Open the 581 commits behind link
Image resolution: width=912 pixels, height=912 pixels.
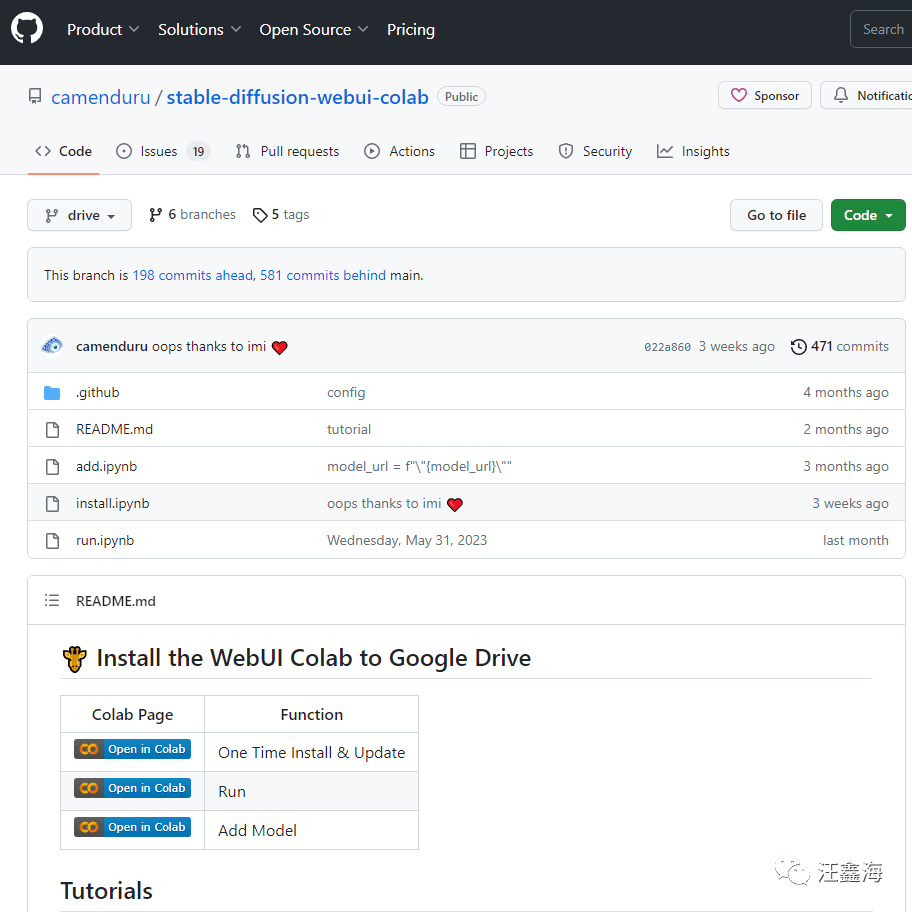click(323, 275)
